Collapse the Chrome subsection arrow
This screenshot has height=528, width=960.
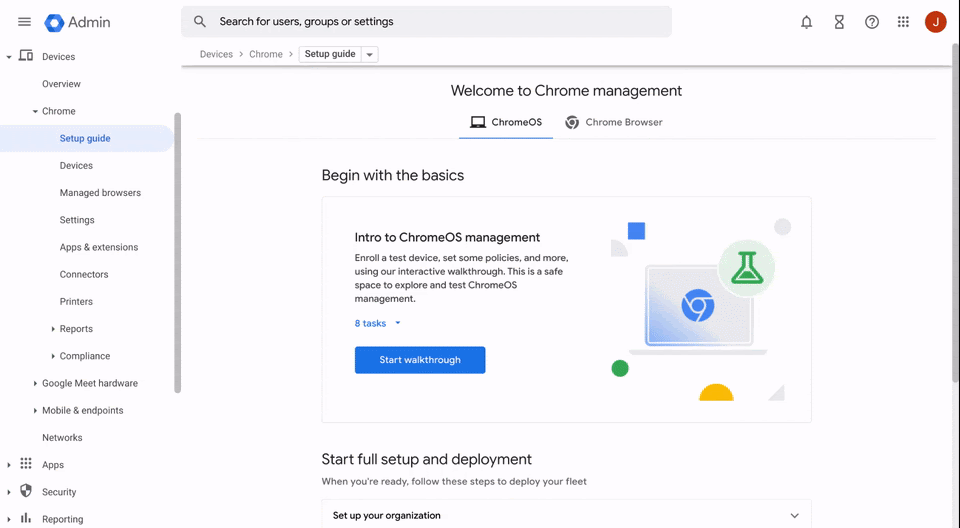[x=35, y=111]
